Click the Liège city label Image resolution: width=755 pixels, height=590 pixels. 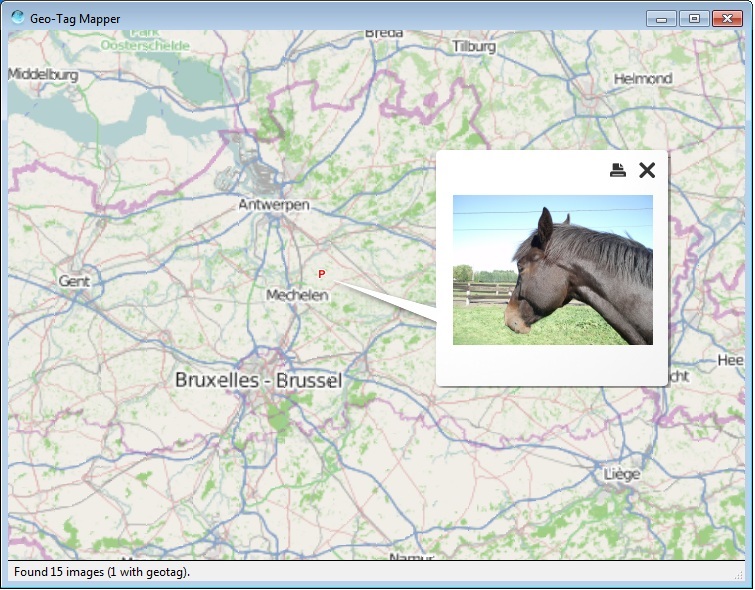[x=622, y=474]
